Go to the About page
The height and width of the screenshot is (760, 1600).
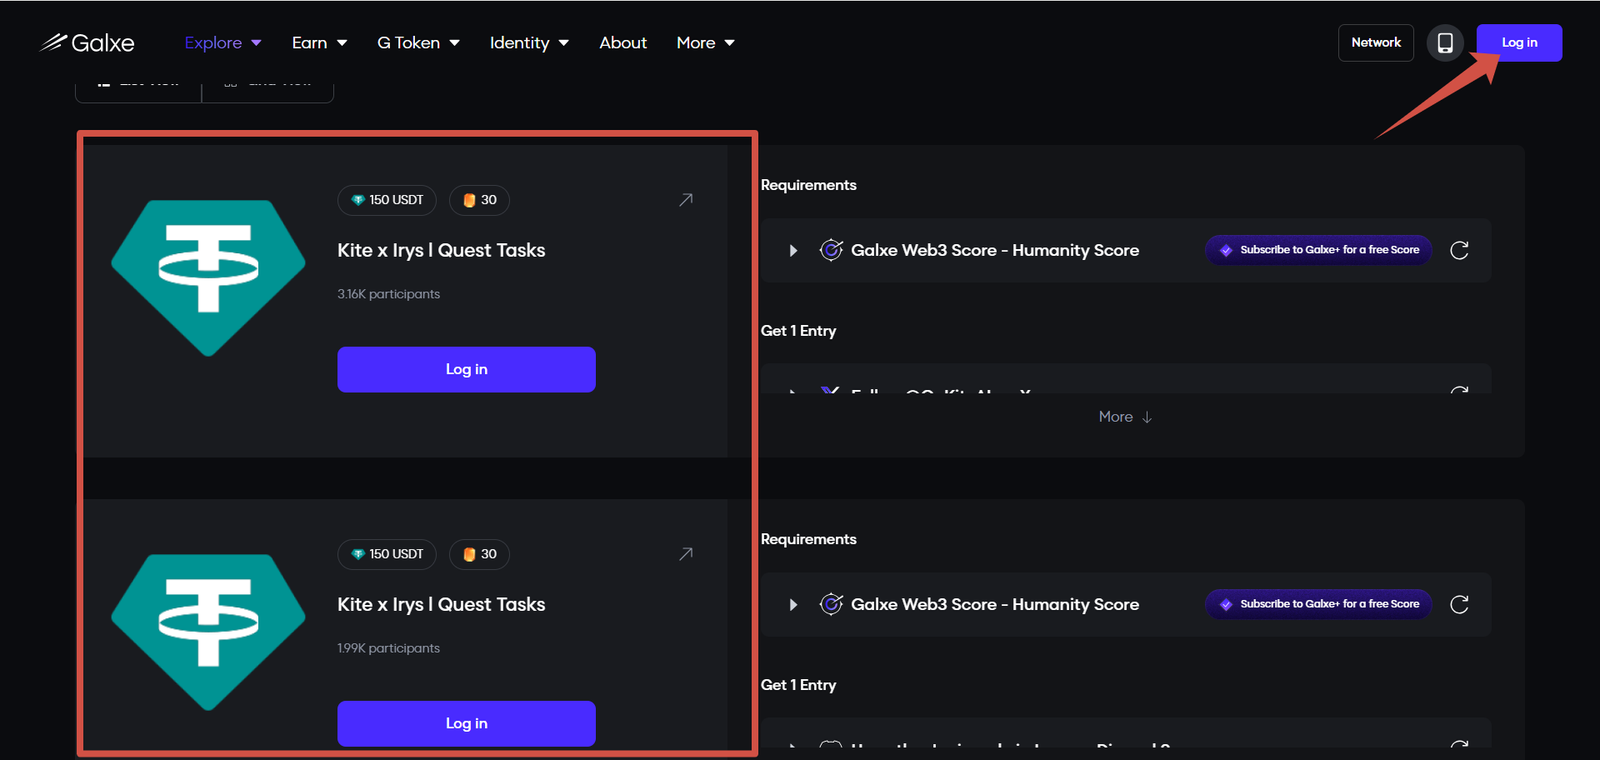tap(623, 43)
